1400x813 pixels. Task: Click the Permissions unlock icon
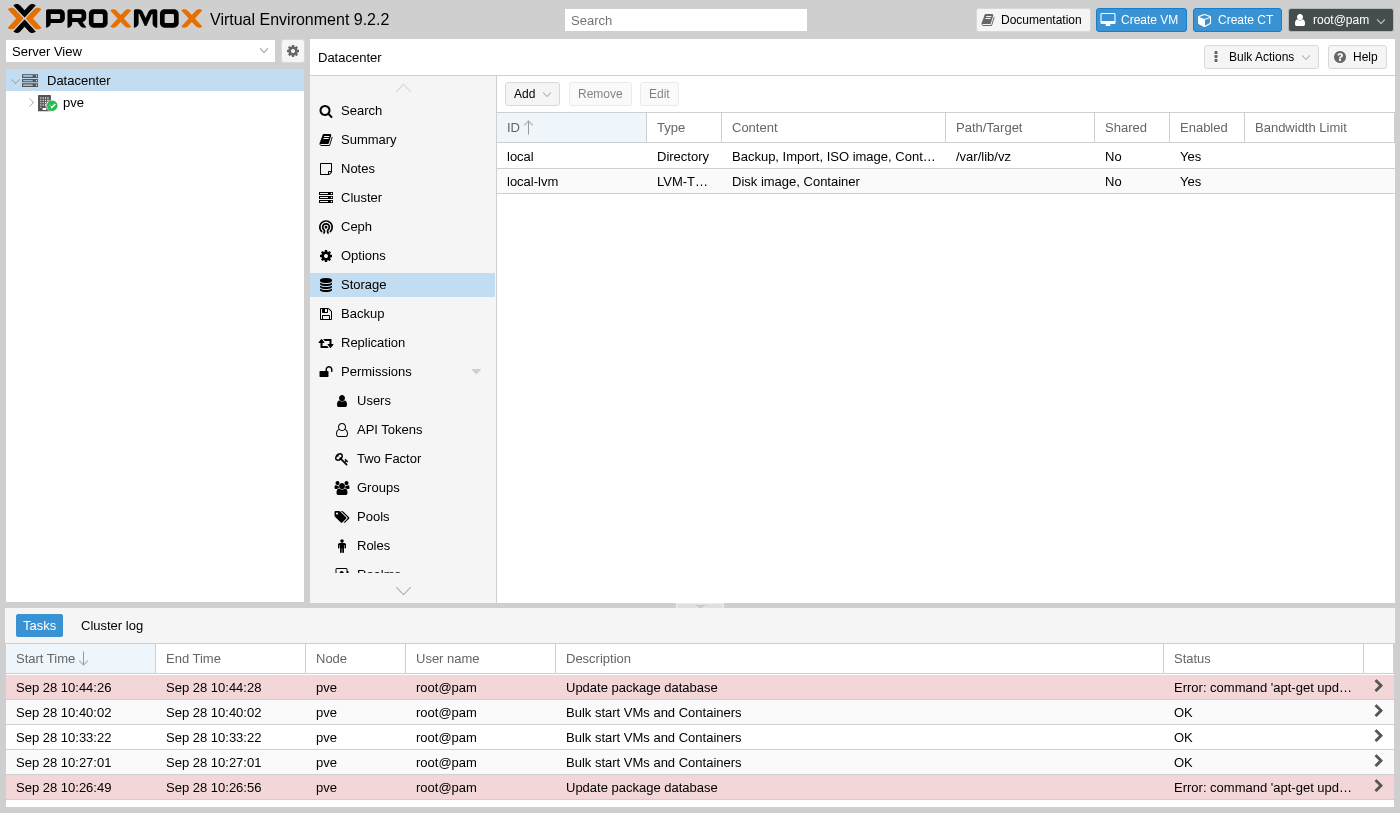click(x=326, y=372)
